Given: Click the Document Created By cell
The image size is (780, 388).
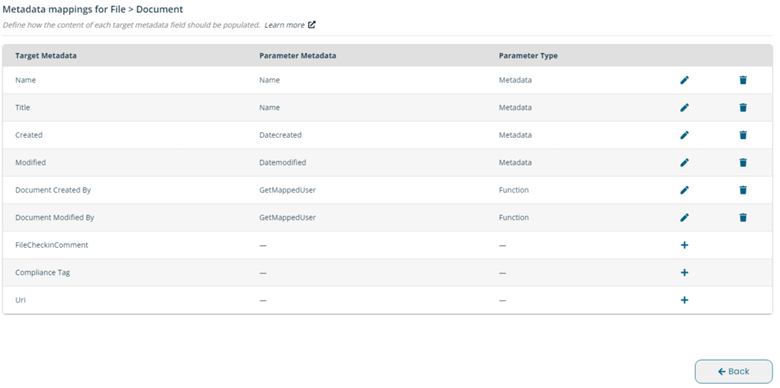Looking at the screenshot, I should (x=53, y=190).
